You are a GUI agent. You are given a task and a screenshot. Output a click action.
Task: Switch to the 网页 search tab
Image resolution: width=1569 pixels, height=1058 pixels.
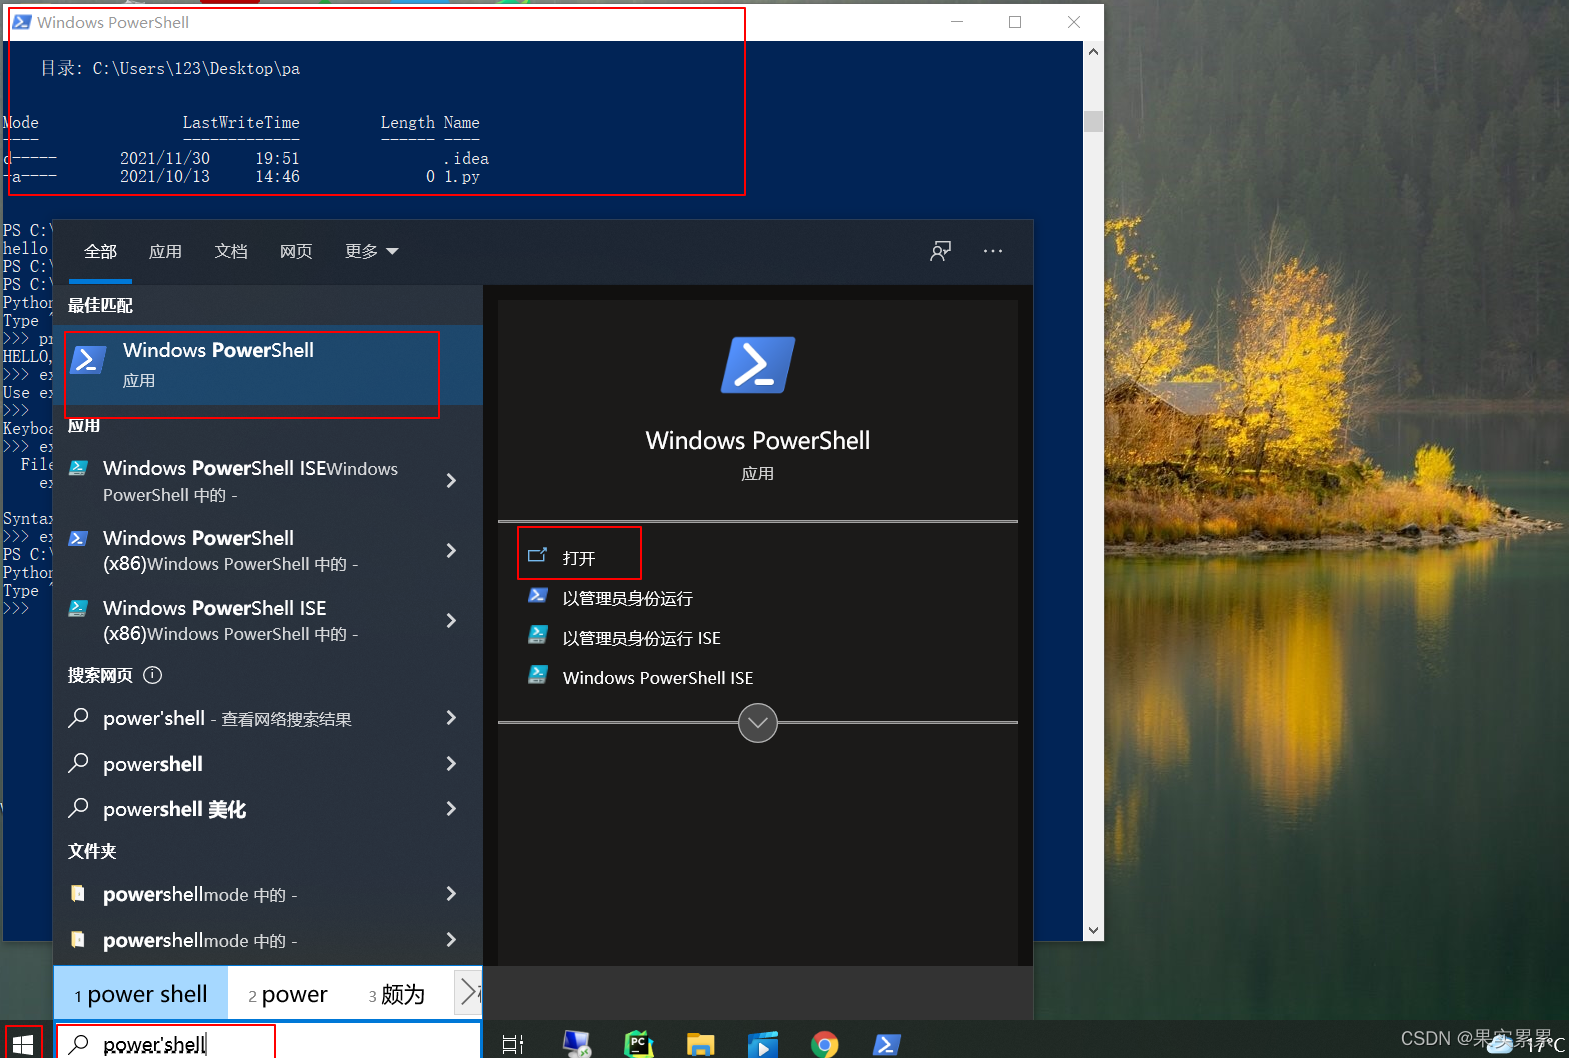(296, 251)
